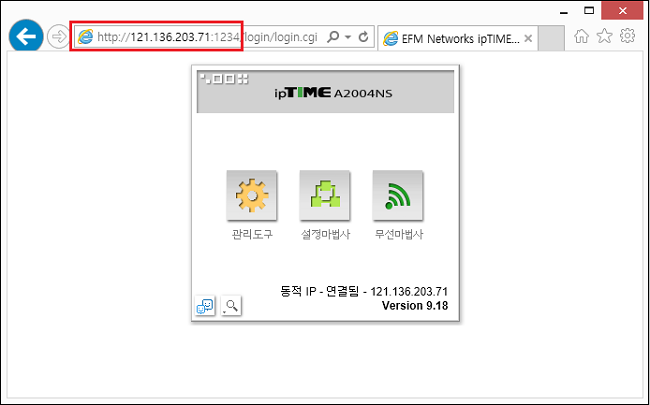Click the 동적 IP 연결됨 status text
650x405 pixels.
tap(364, 291)
